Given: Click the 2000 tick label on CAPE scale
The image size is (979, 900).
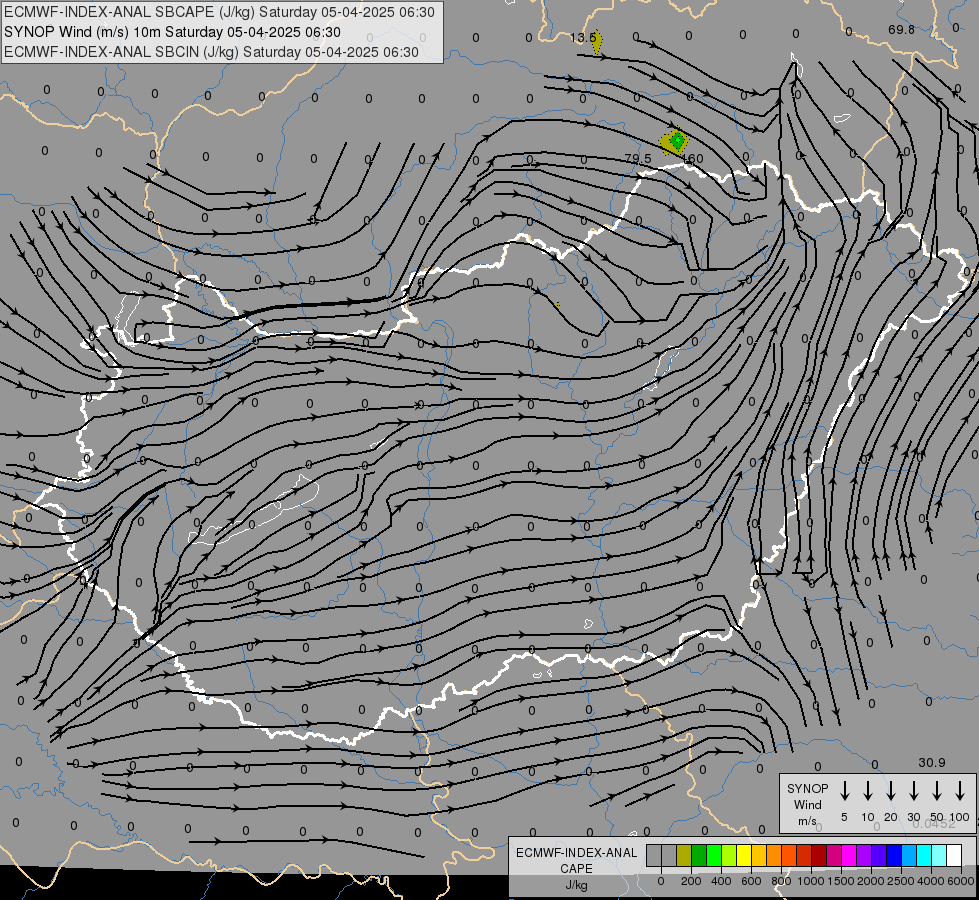Looking at the screenshot, I should tap(870, 881).
